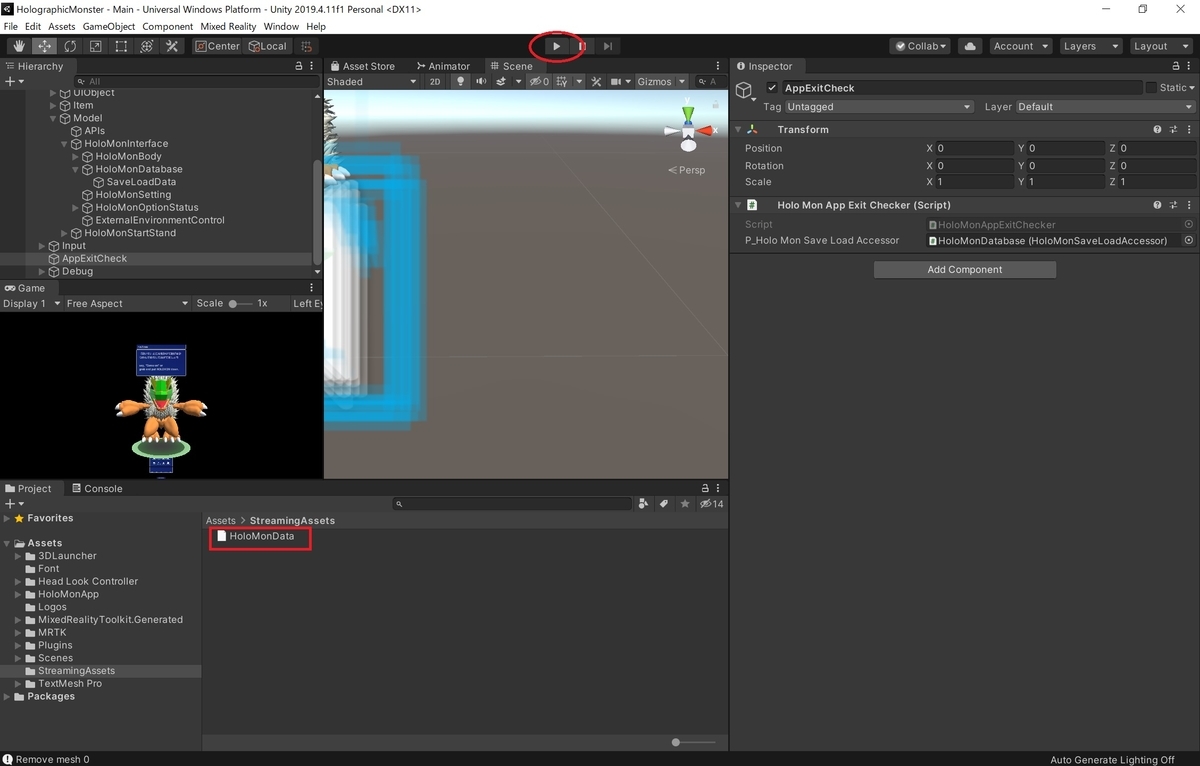Select the Move tool

pyautogui.click(x=45, y=46)
